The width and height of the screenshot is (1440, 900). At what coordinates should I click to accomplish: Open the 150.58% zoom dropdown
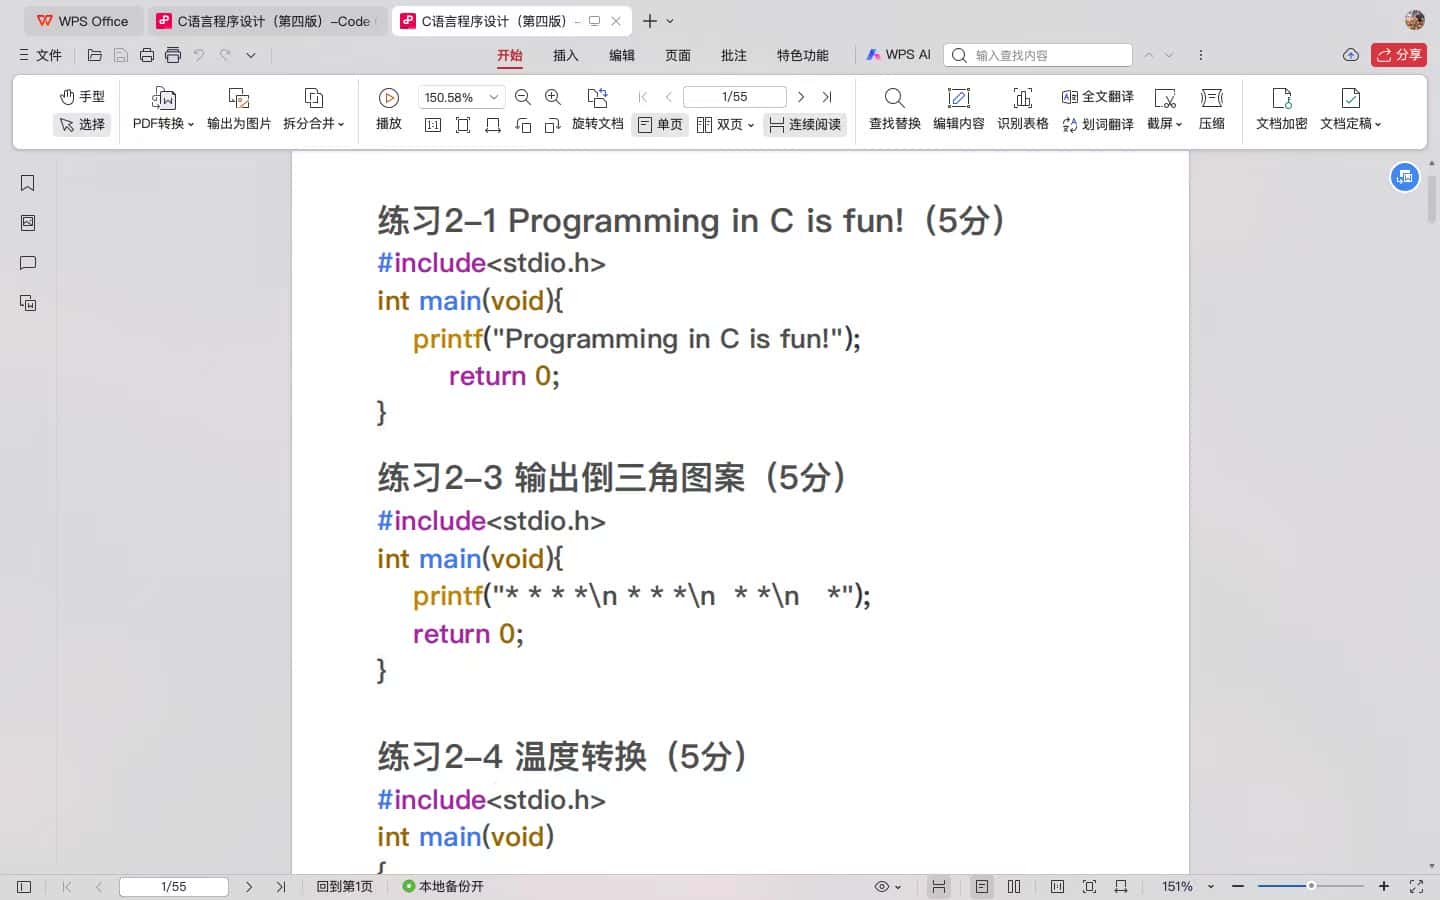(x=494, y=97)
